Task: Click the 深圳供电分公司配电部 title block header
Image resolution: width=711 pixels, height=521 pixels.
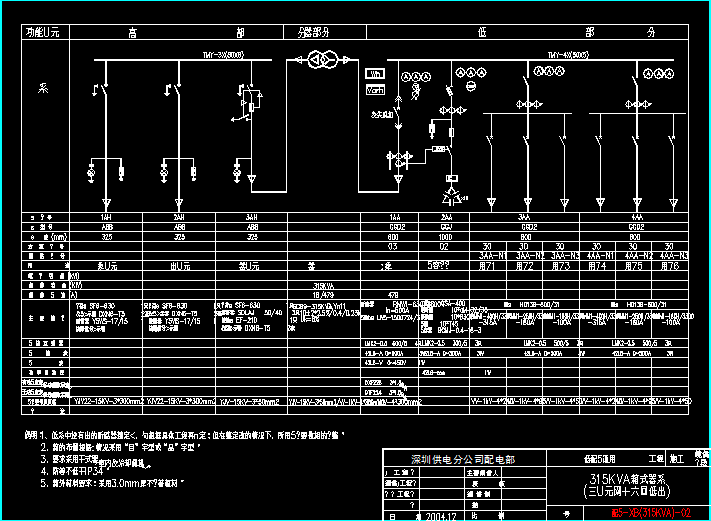Action: (463, 460)
